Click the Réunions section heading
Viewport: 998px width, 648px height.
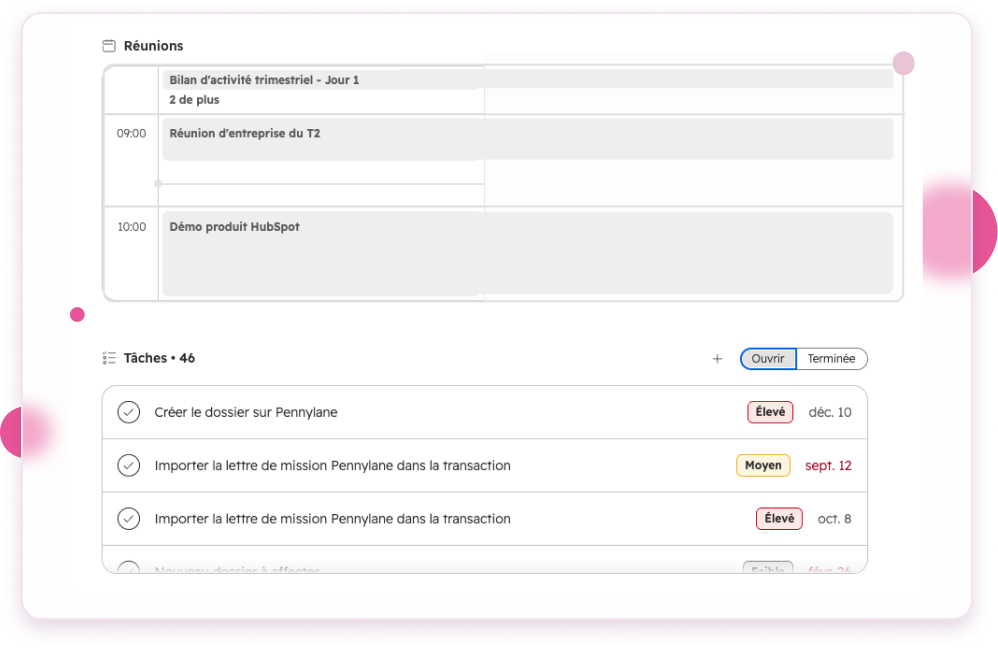[153, 46]
